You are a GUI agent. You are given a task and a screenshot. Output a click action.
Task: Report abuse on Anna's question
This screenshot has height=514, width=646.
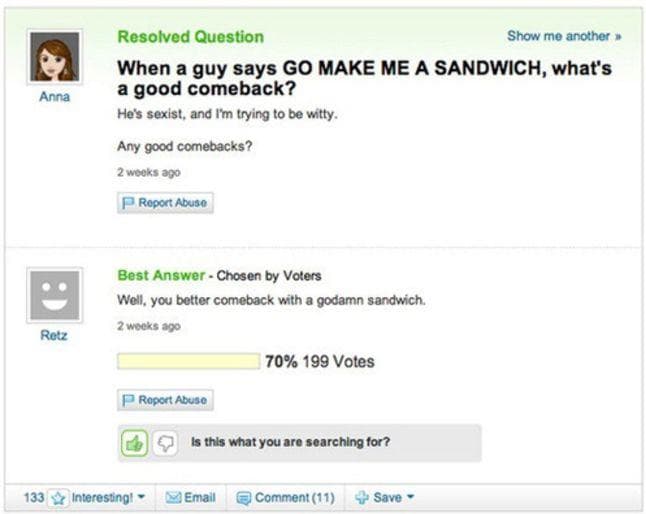pos(165,202)
